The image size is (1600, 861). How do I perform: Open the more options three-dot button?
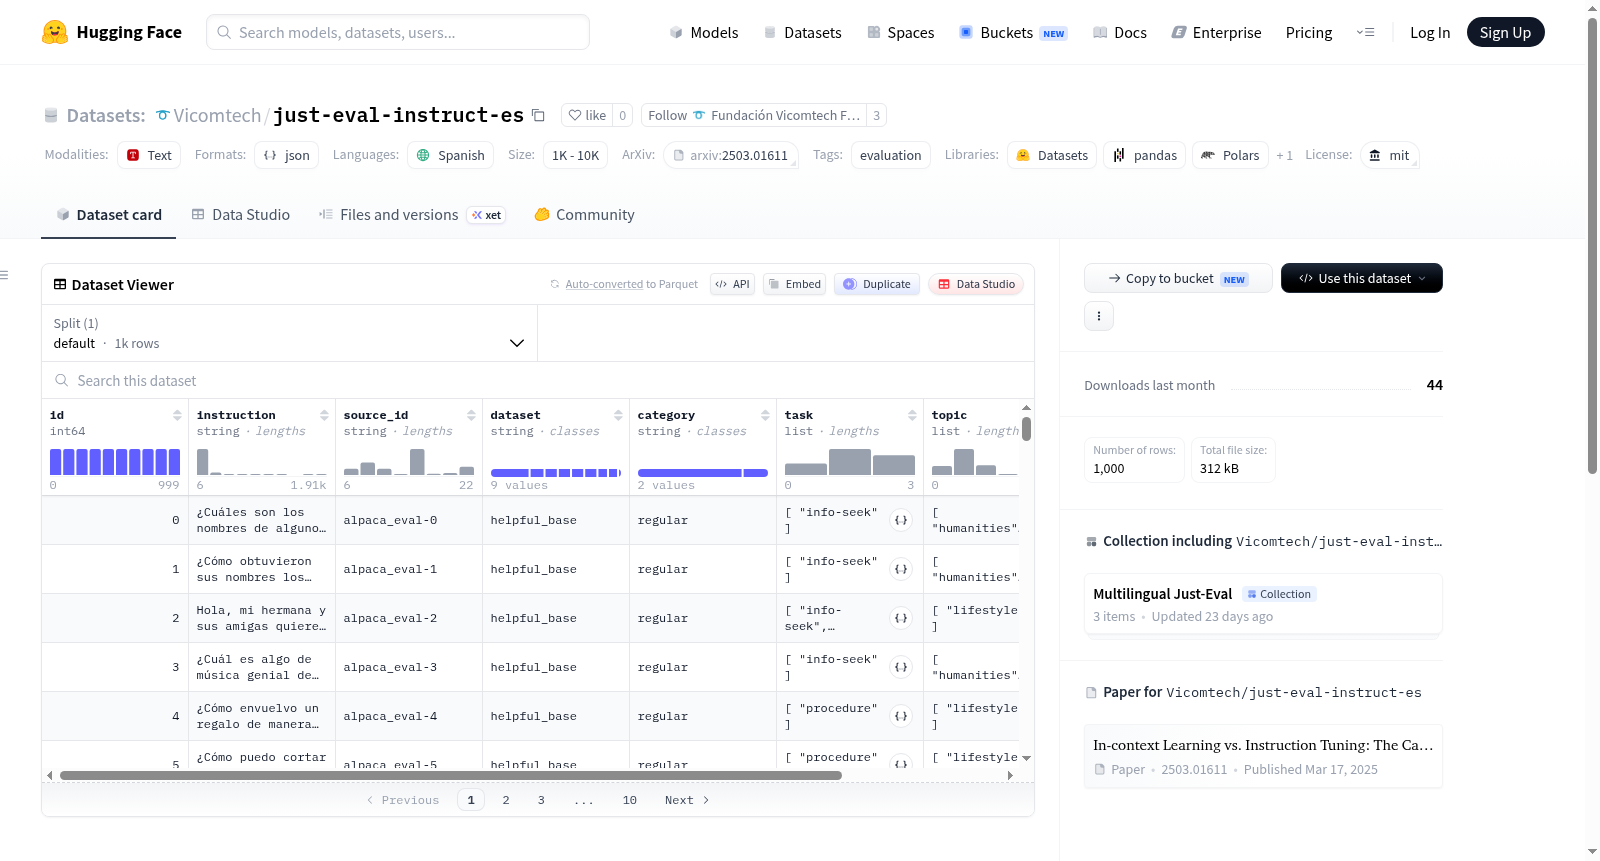coord(1099,316)
